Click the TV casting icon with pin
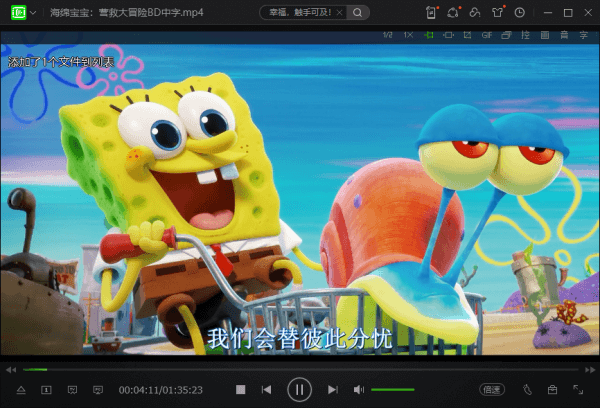 coord(72,390)
